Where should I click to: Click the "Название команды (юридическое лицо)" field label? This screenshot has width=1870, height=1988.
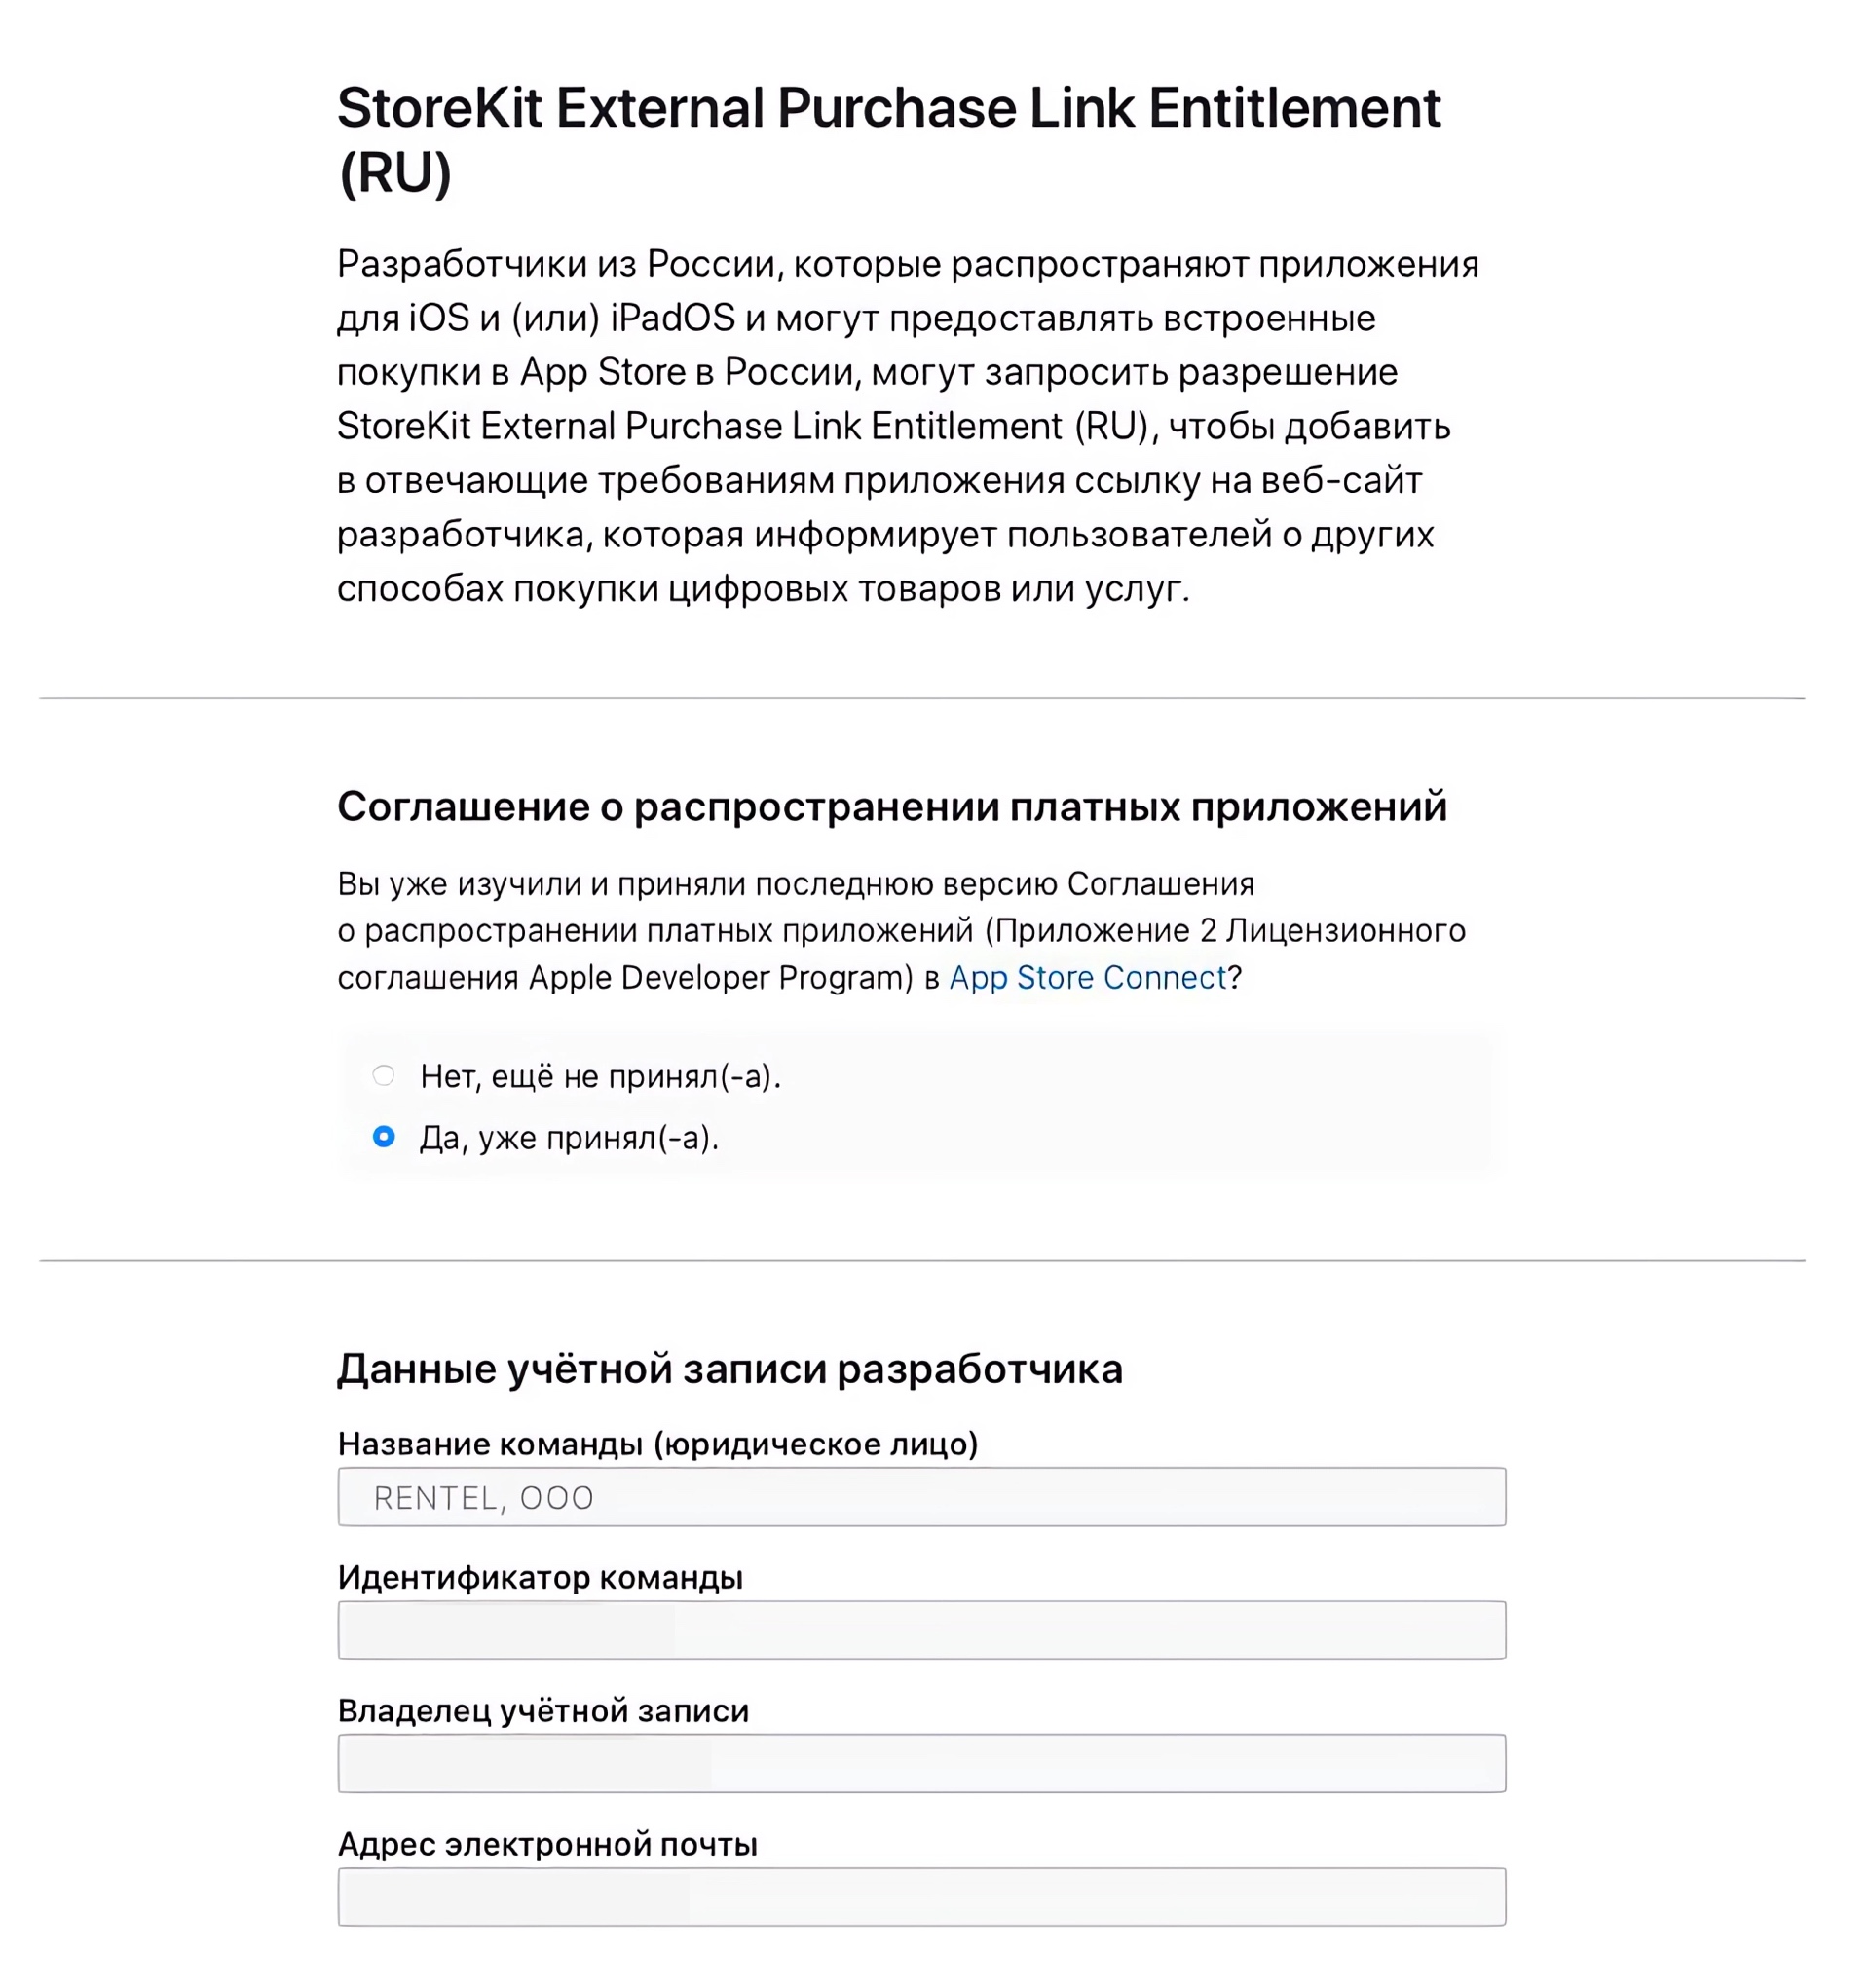coord(657,1443)
